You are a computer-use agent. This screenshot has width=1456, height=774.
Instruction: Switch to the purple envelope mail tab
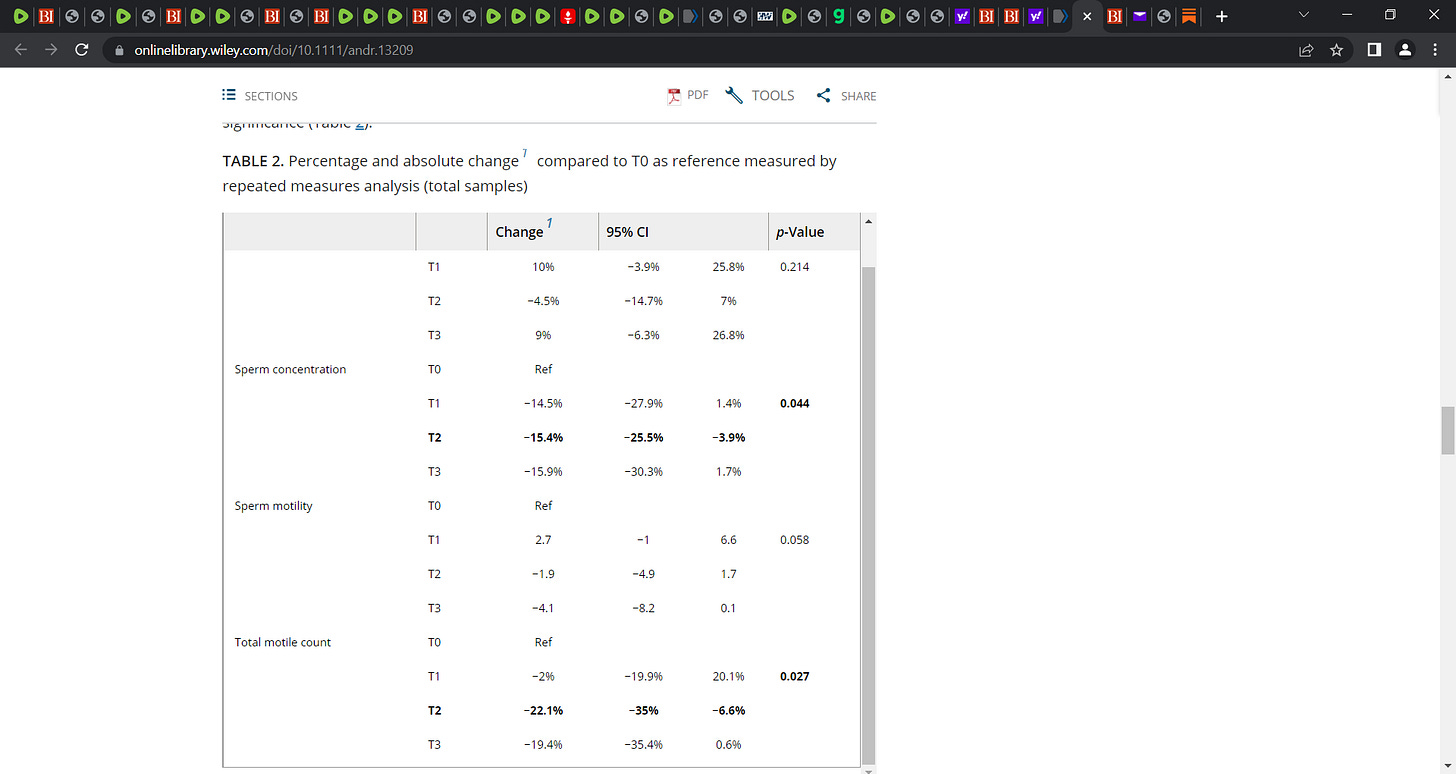1139,16
